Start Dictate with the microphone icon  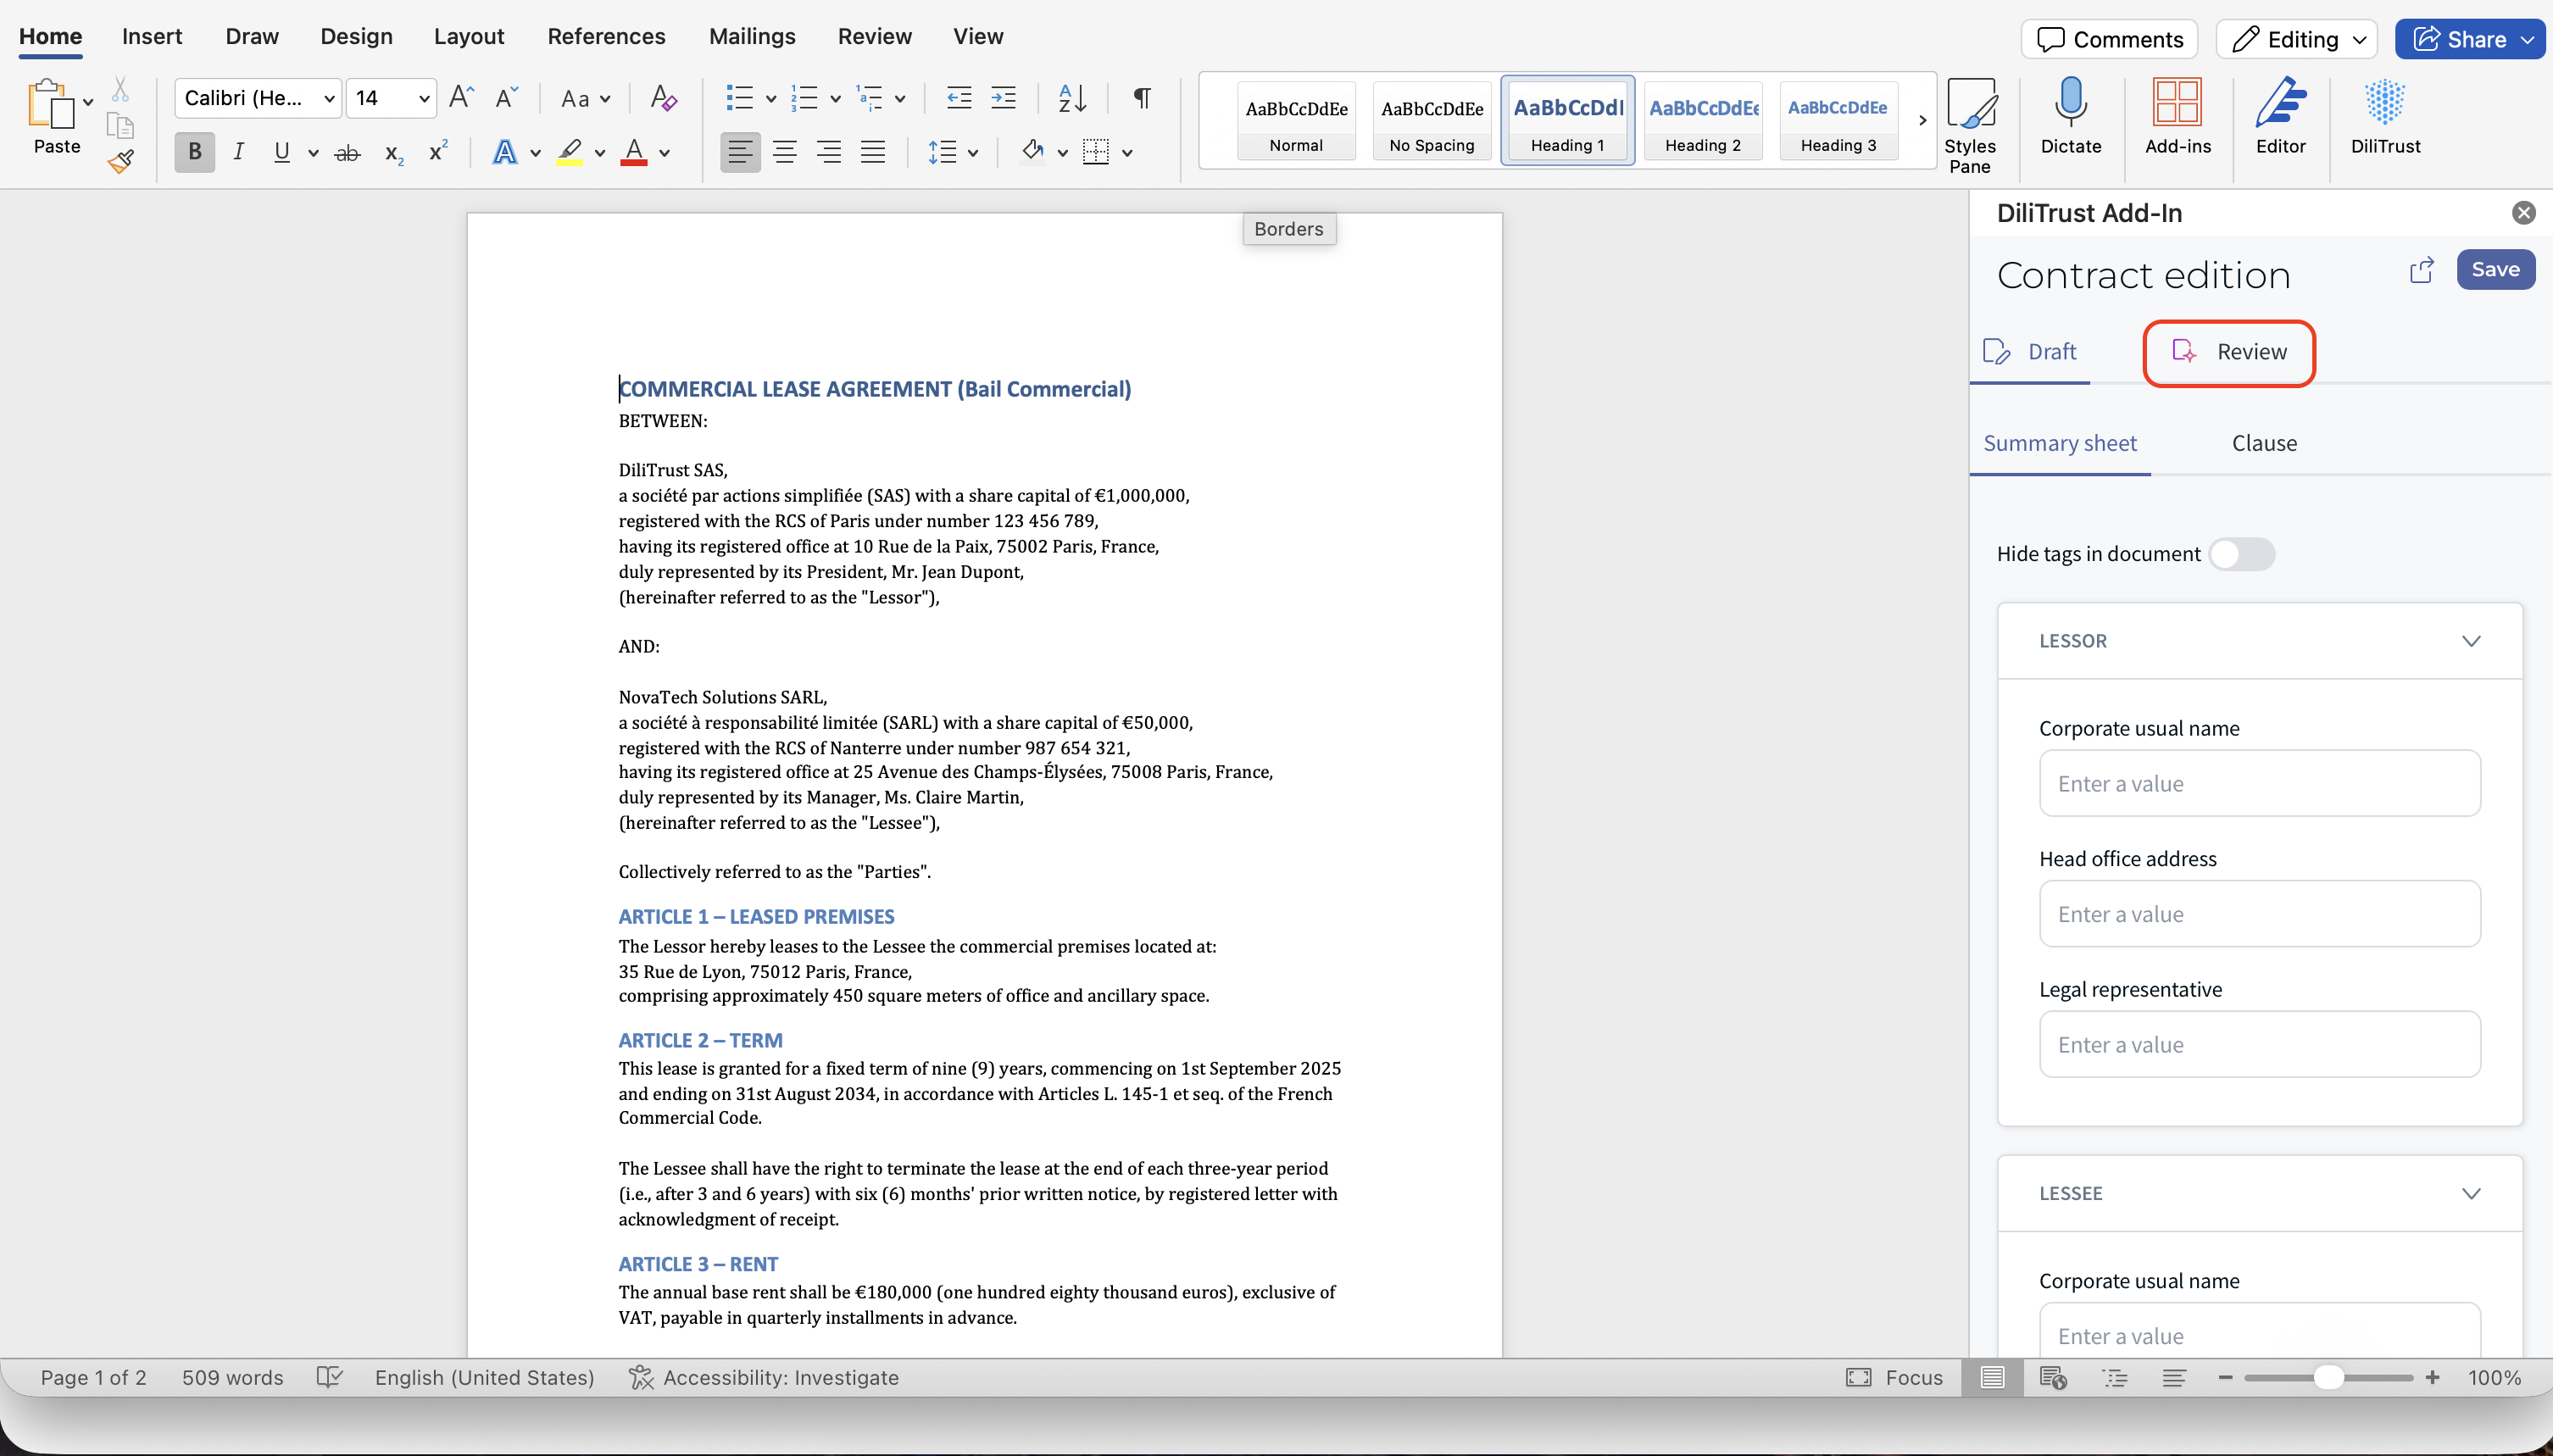[2070, 116]
